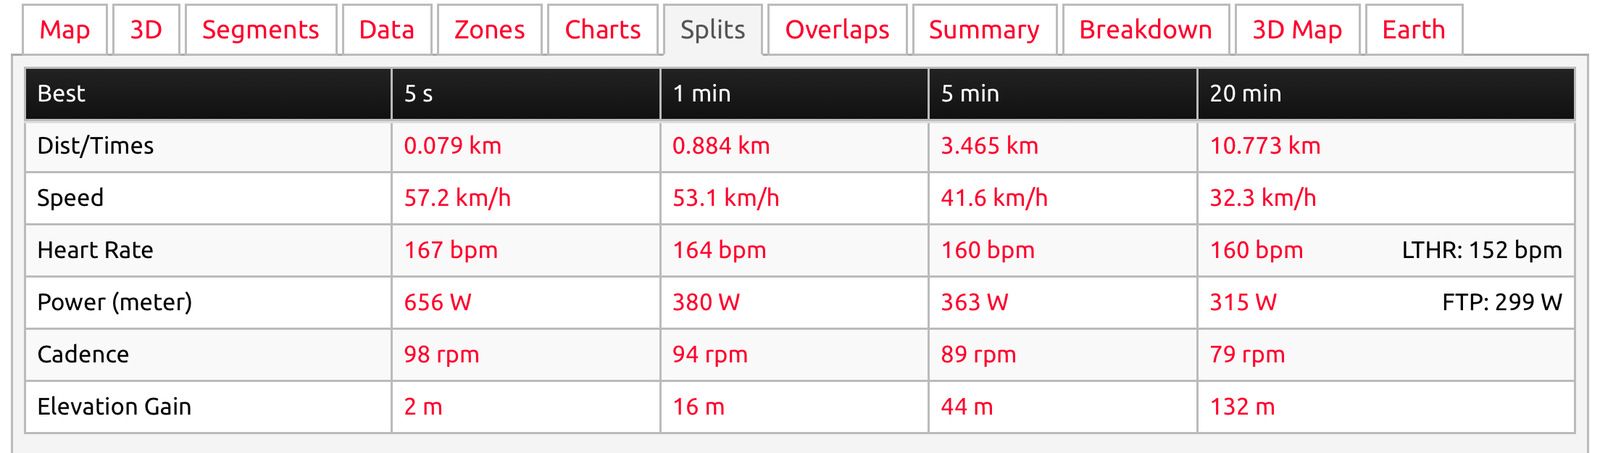The image size is (1600, 453).
Task: Select the 94 rpm 1 min cadence
Action: pyautogui.click(x=710, y=355)
